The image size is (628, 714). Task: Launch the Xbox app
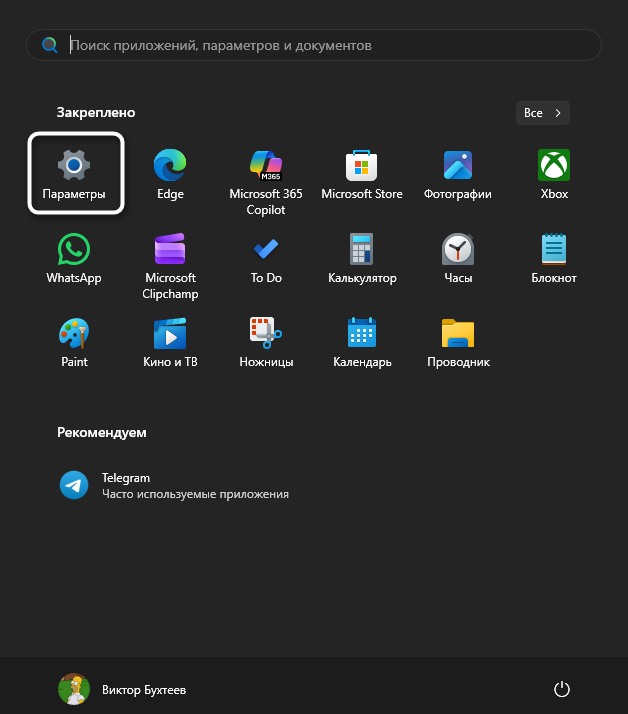554,174
